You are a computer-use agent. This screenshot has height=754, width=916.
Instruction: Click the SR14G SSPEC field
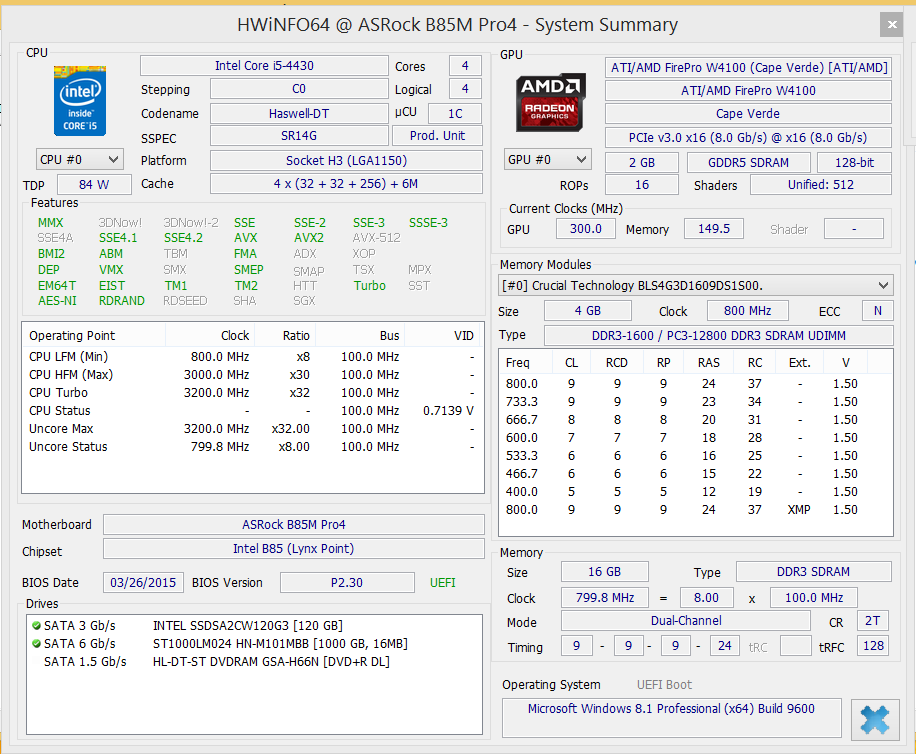pyautogui.click(x=299, y=135)
